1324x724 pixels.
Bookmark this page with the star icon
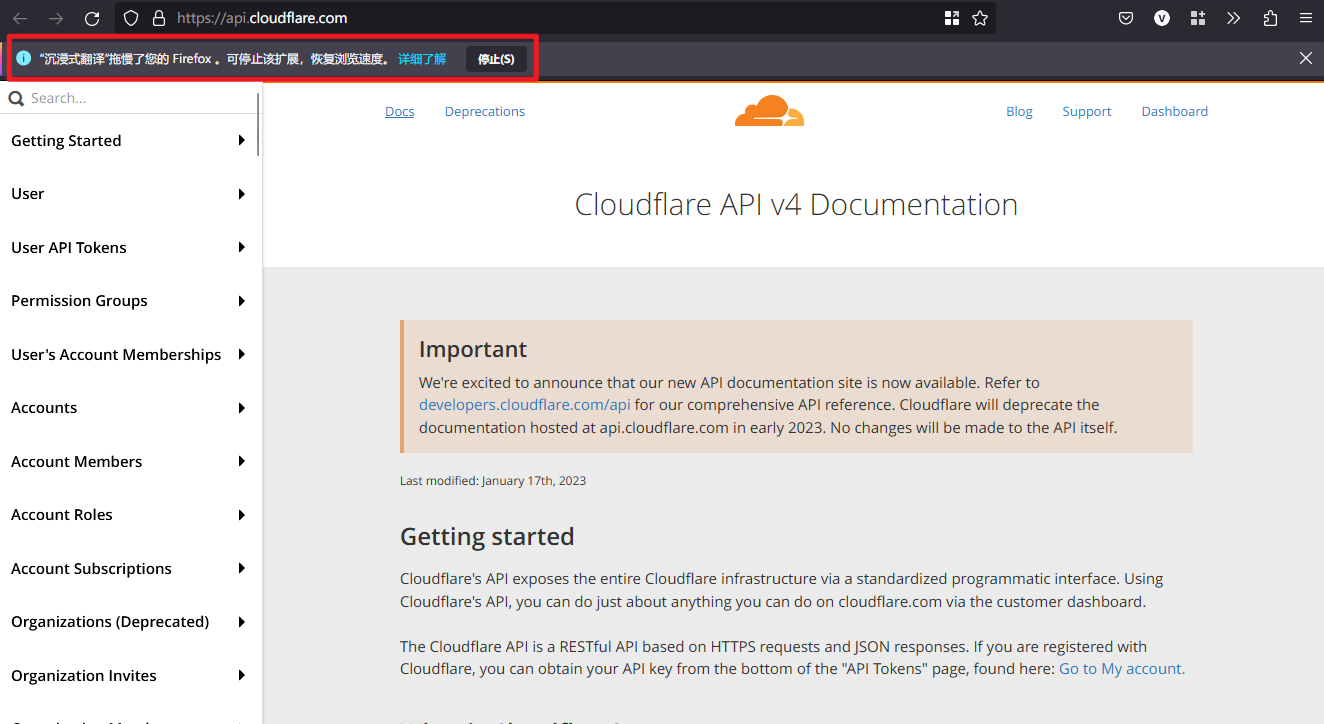pos(979,18)
